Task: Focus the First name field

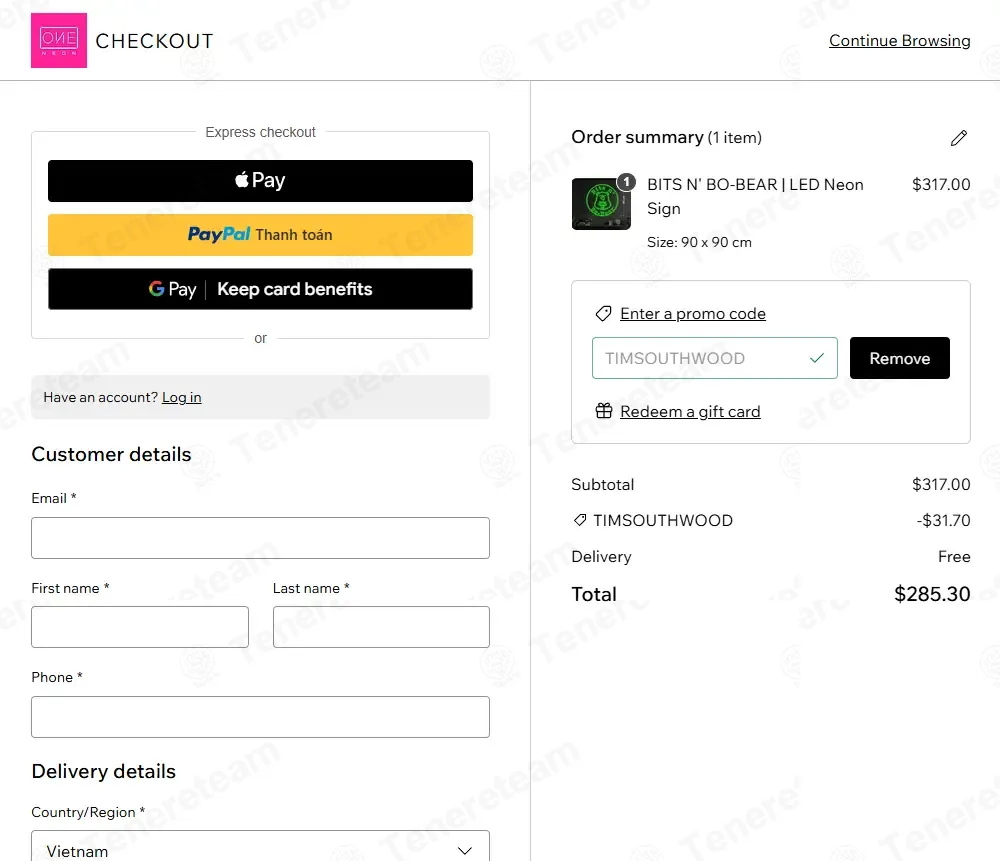Action: click(x=140, y=627)
